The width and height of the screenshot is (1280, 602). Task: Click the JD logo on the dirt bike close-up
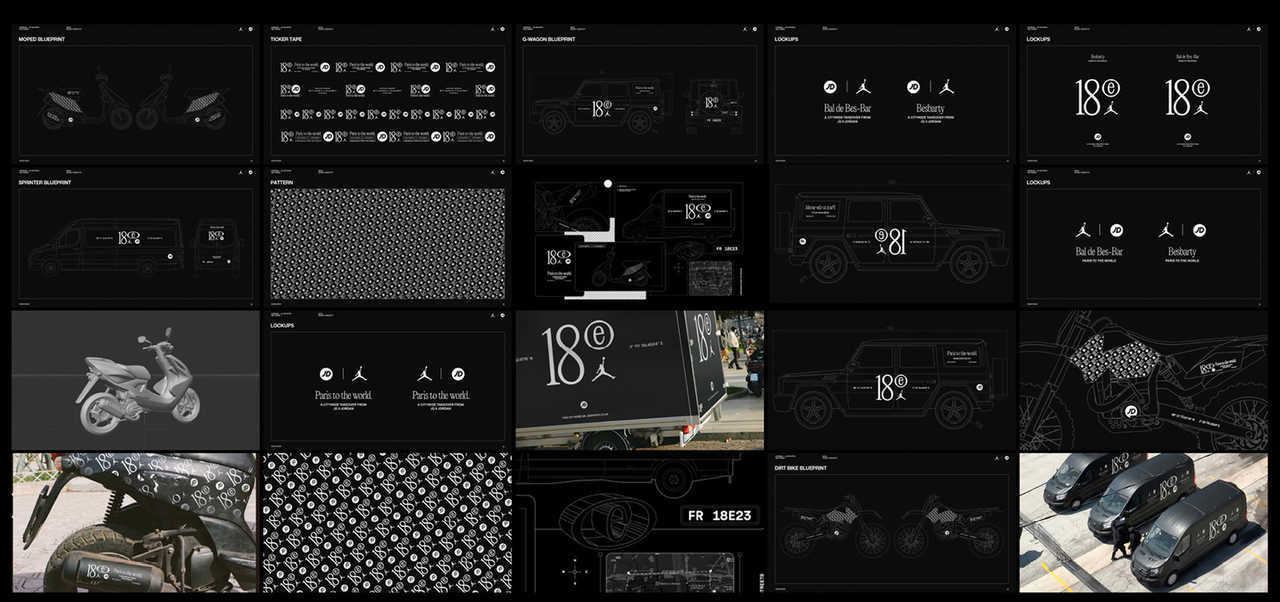click(1131, 411)
